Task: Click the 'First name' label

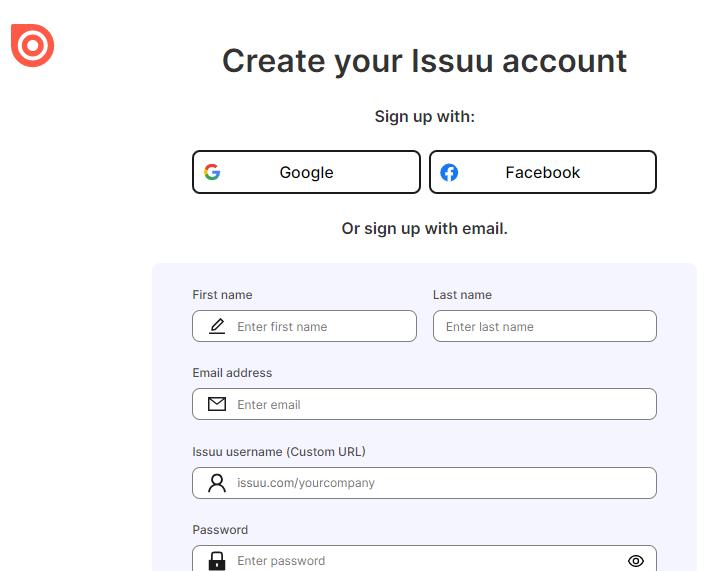Action: pyautogui.click(x=222, y=295)
